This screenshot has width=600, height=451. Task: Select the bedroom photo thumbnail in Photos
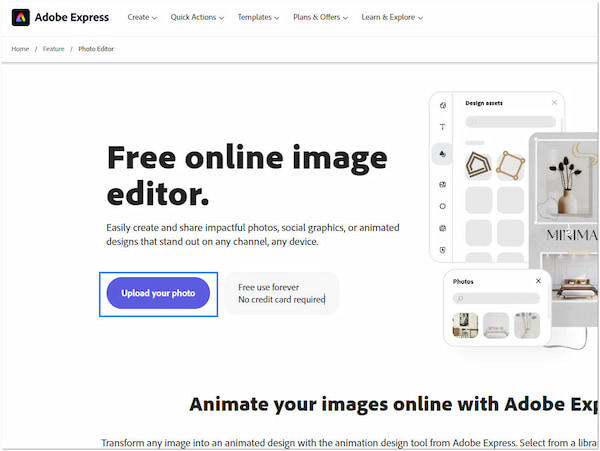point(496,325)
